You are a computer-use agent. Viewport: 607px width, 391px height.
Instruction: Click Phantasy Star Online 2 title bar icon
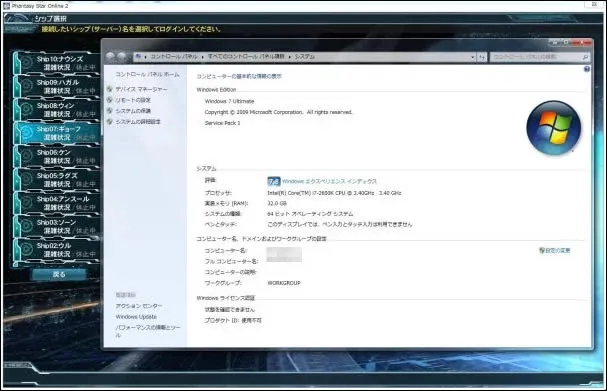tap(6, 5)
